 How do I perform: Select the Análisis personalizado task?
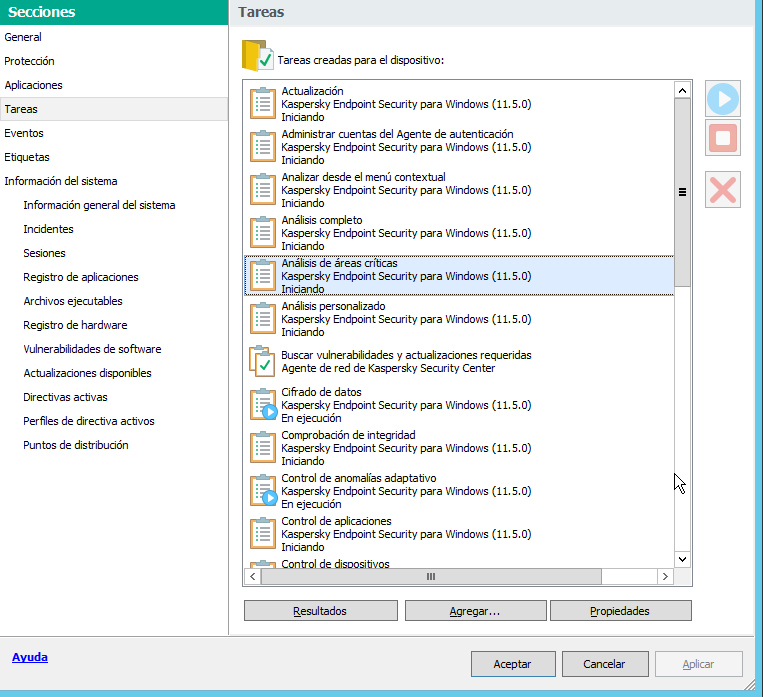[333, 306]
